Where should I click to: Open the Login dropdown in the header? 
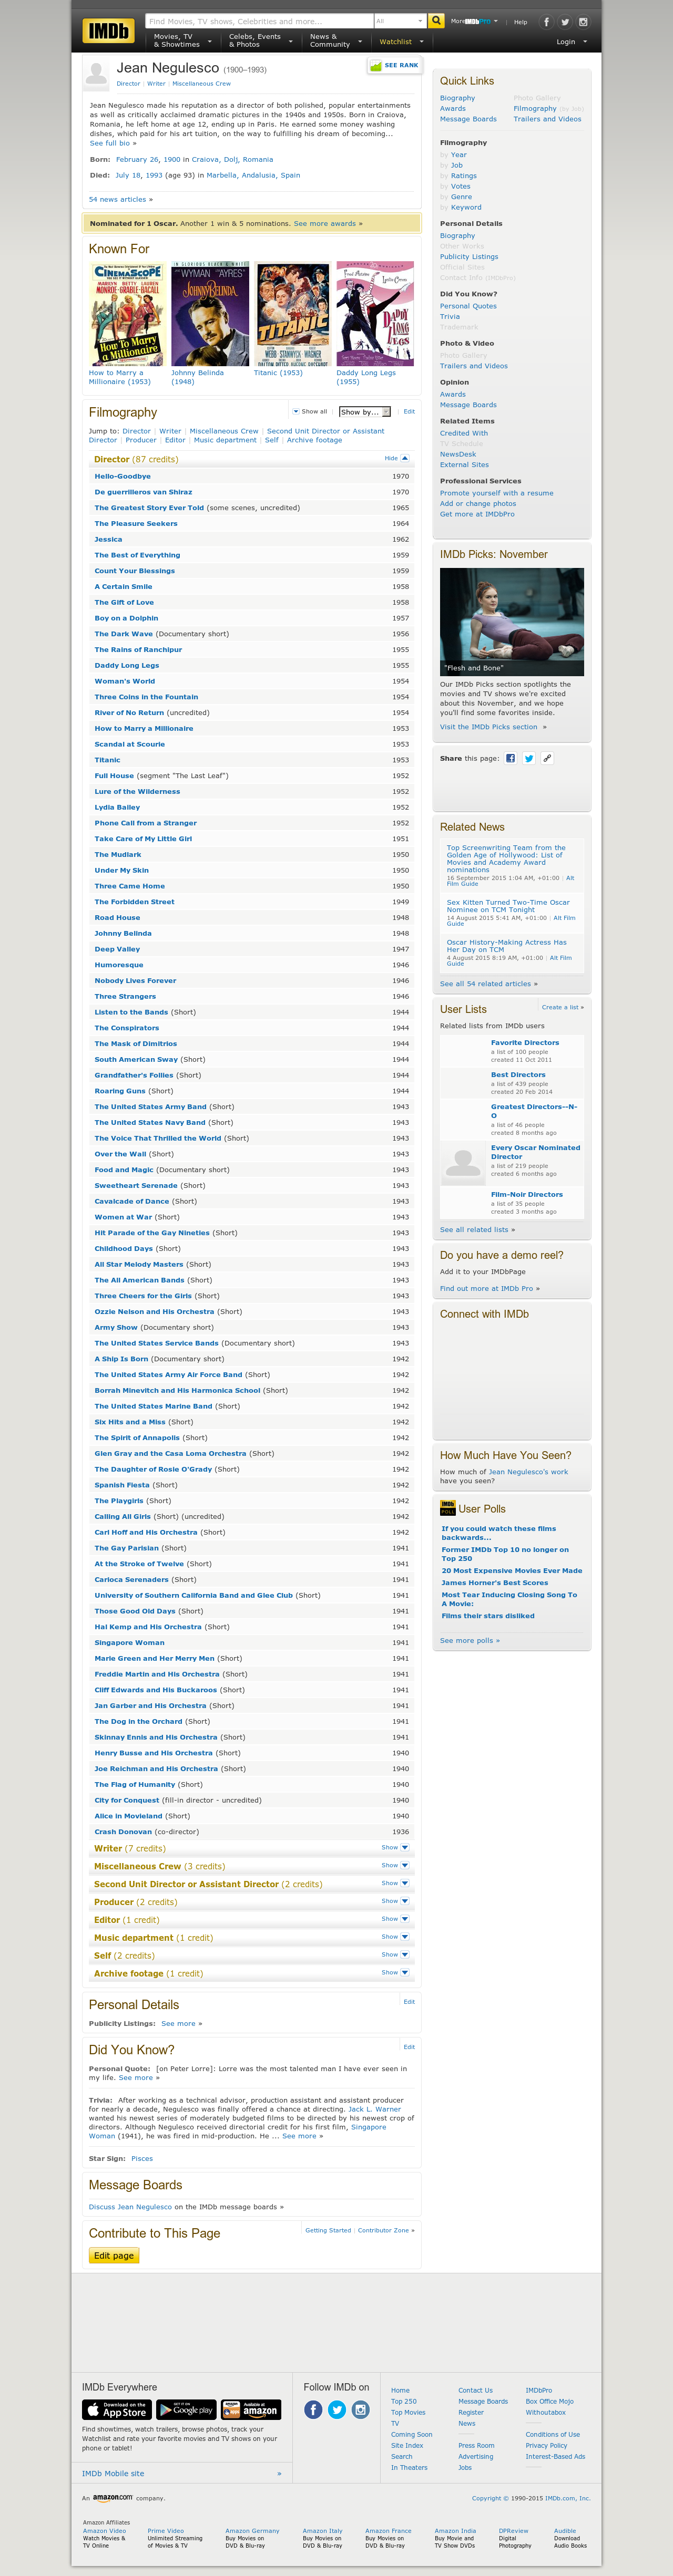(x=572, y=42)
